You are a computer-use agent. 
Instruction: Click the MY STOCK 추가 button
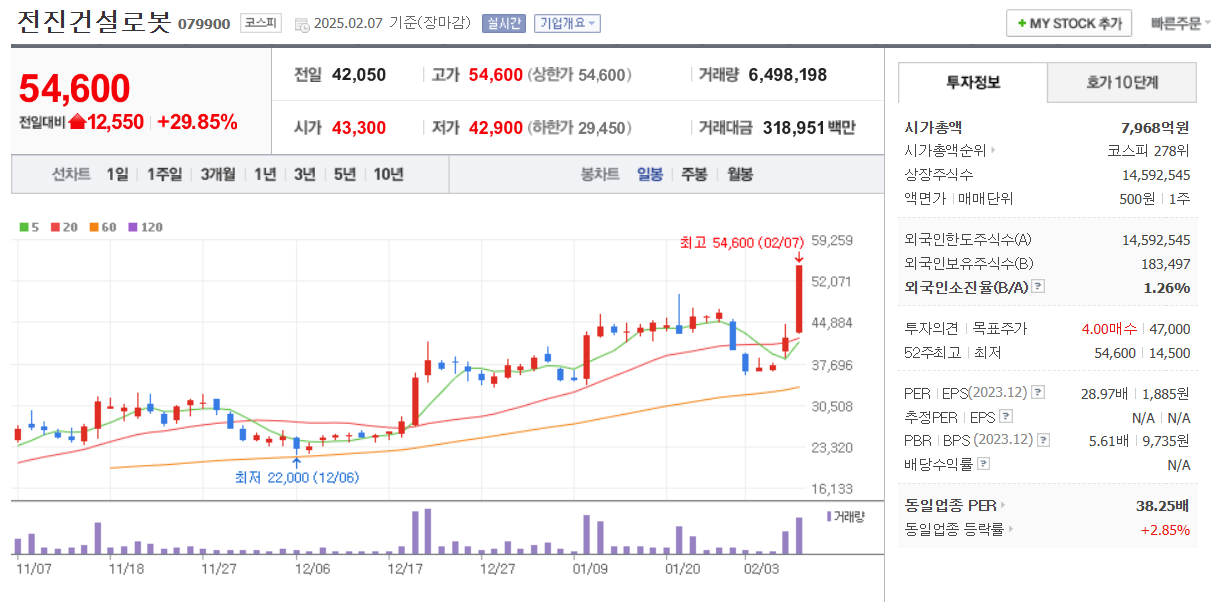pyautogui.click(x=1069, y=23)
